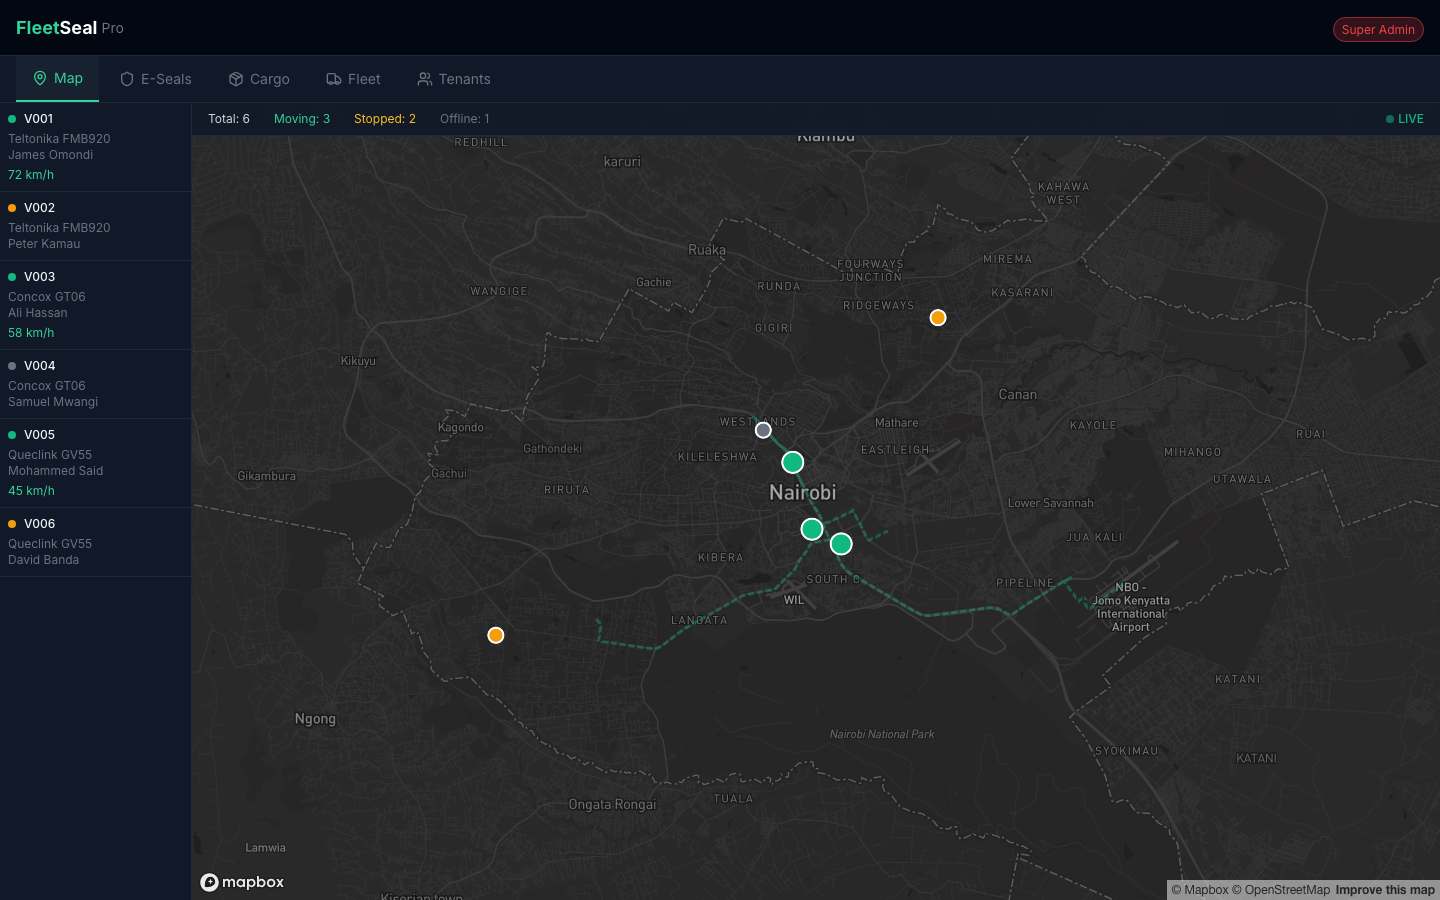Image resolution: width=1440 pixels, height=900 pixels.
Task: Click the green marker above Nairobi label
Action: coord(793,462)
